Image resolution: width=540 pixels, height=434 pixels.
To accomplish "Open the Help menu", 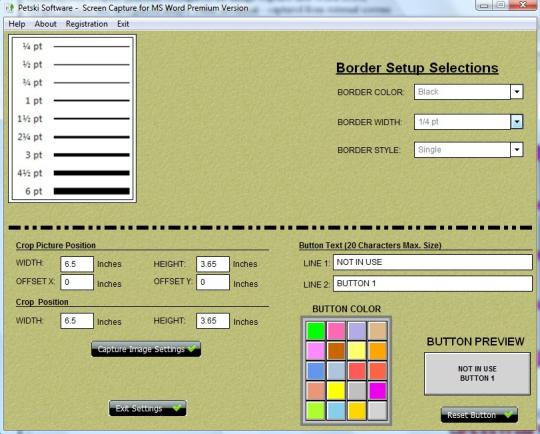I will [17, 24].
